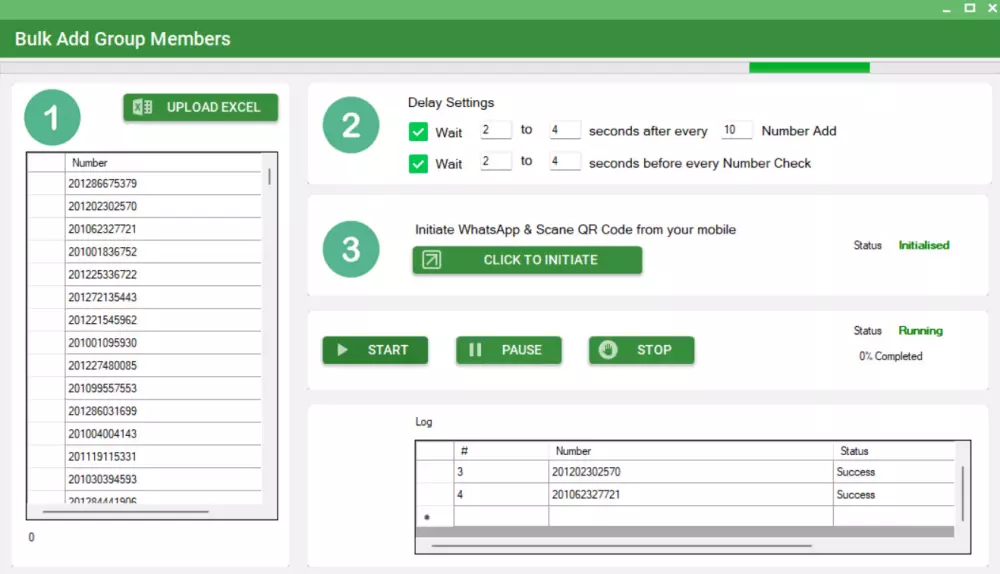Edit minimum seconds field for Number Check delay
Screen dimensions: 1000x574
(x=496, y=161)
